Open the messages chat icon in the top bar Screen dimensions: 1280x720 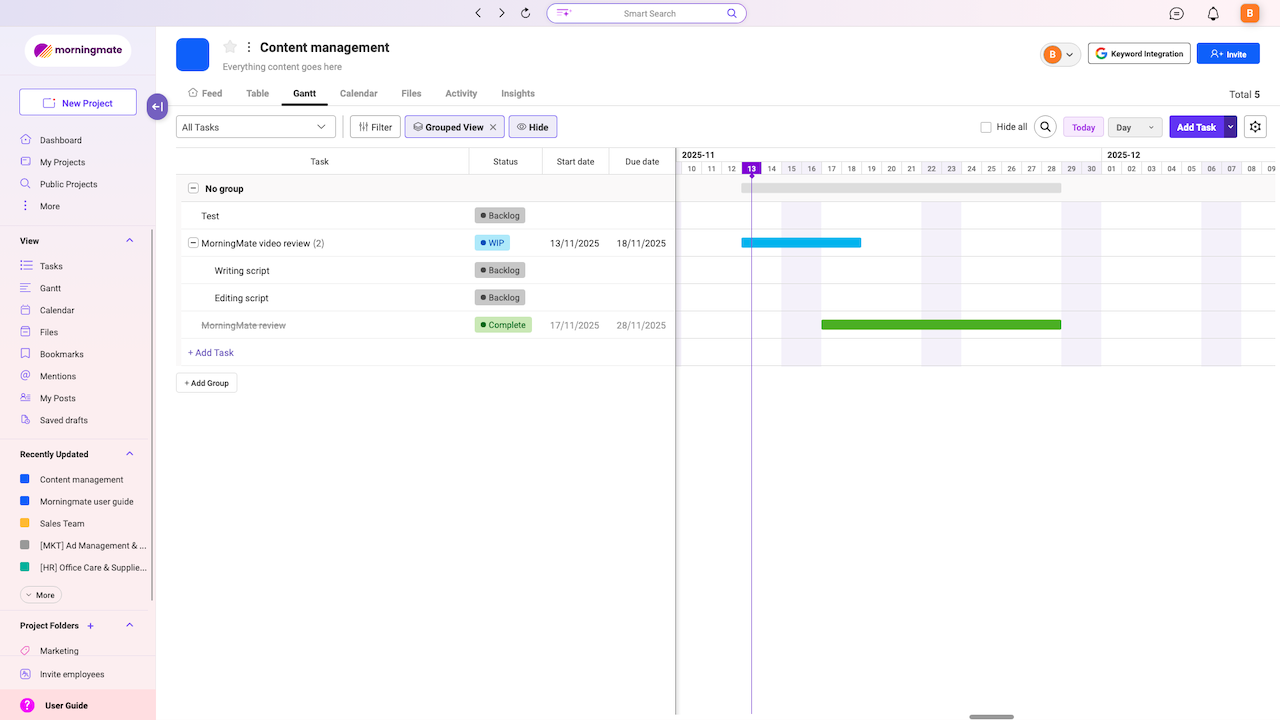click(x=1176, y=13)
